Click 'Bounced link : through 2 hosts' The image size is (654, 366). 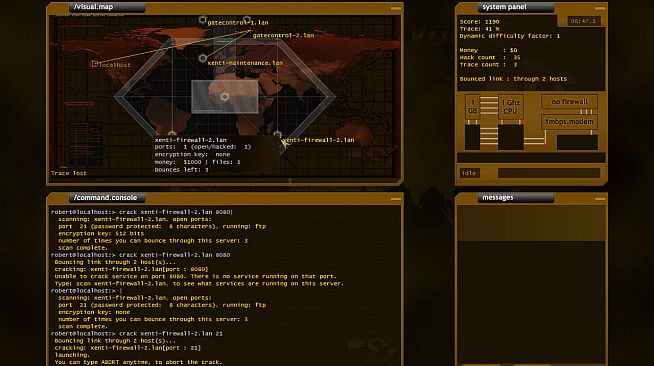513,79
